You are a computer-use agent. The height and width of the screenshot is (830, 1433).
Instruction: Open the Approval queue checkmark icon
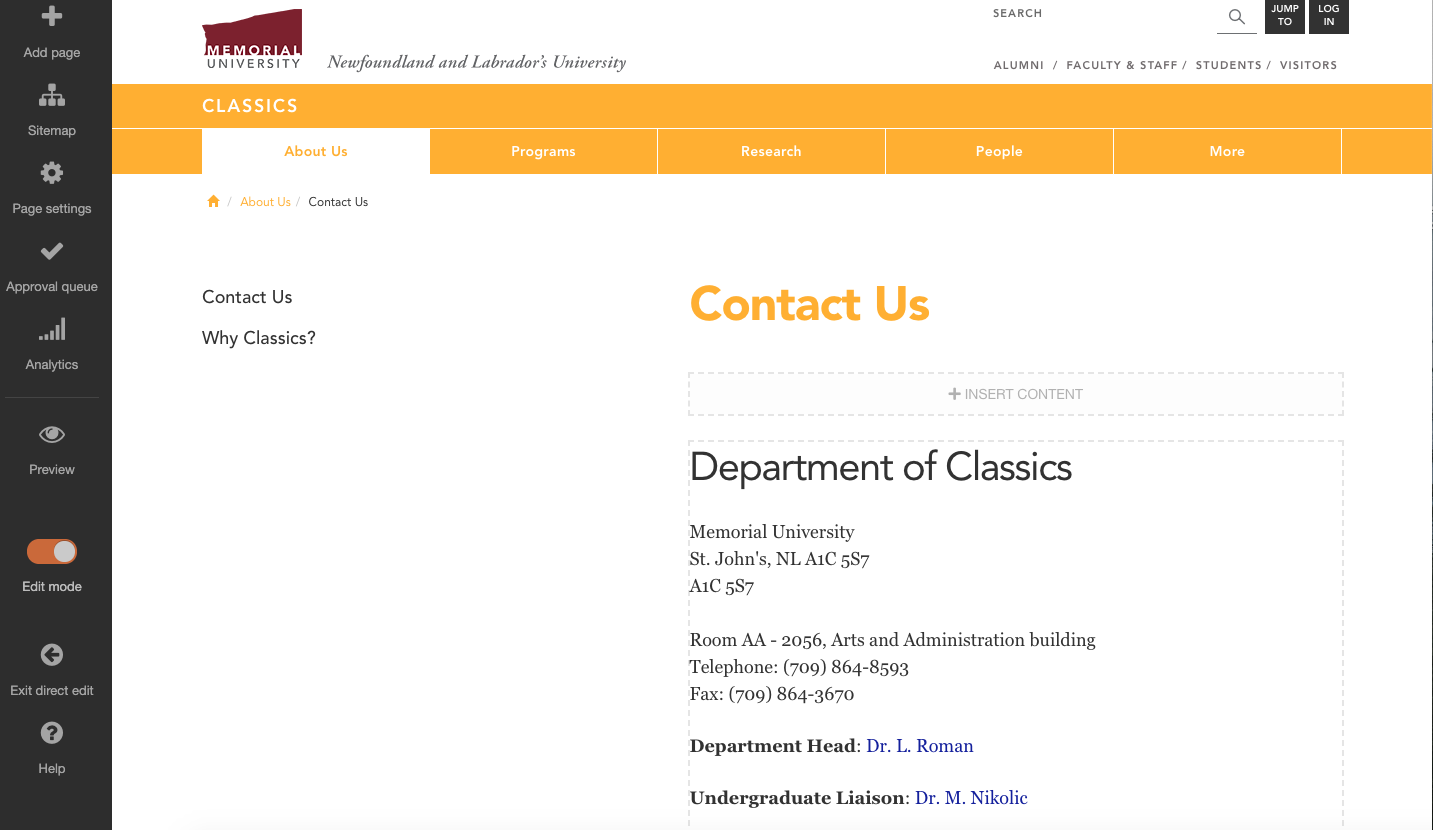tap(52, 251)
